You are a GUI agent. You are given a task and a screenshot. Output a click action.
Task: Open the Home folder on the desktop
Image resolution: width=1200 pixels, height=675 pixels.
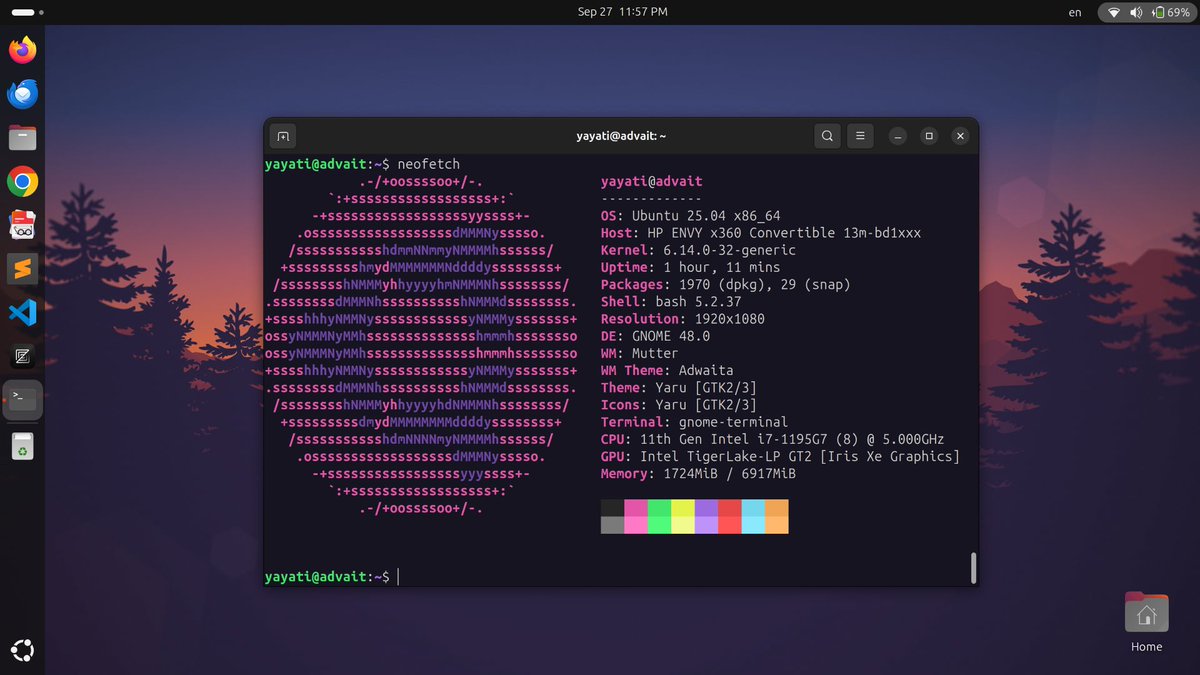(1146, 623)
